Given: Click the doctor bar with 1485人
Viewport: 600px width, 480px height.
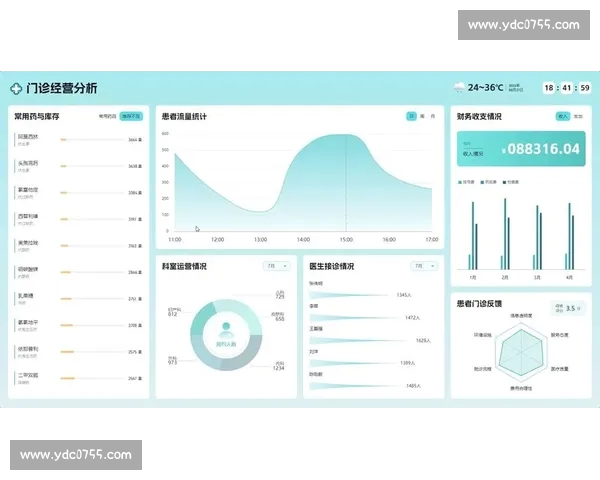Looking at the screenshot, I should [x=354, y=385].
